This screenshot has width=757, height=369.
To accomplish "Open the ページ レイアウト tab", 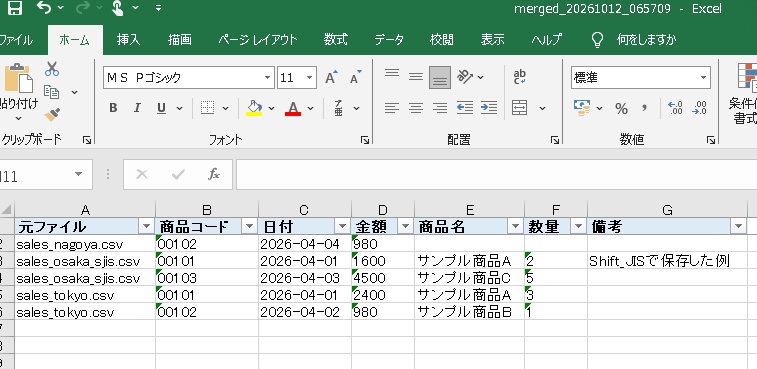I will [257, 40].
